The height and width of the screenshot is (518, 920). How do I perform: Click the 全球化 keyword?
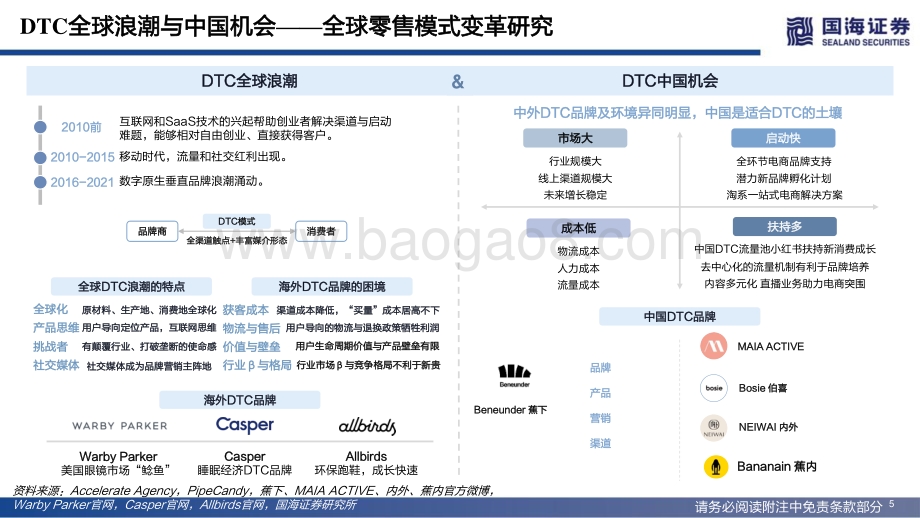tap(50, 309)
